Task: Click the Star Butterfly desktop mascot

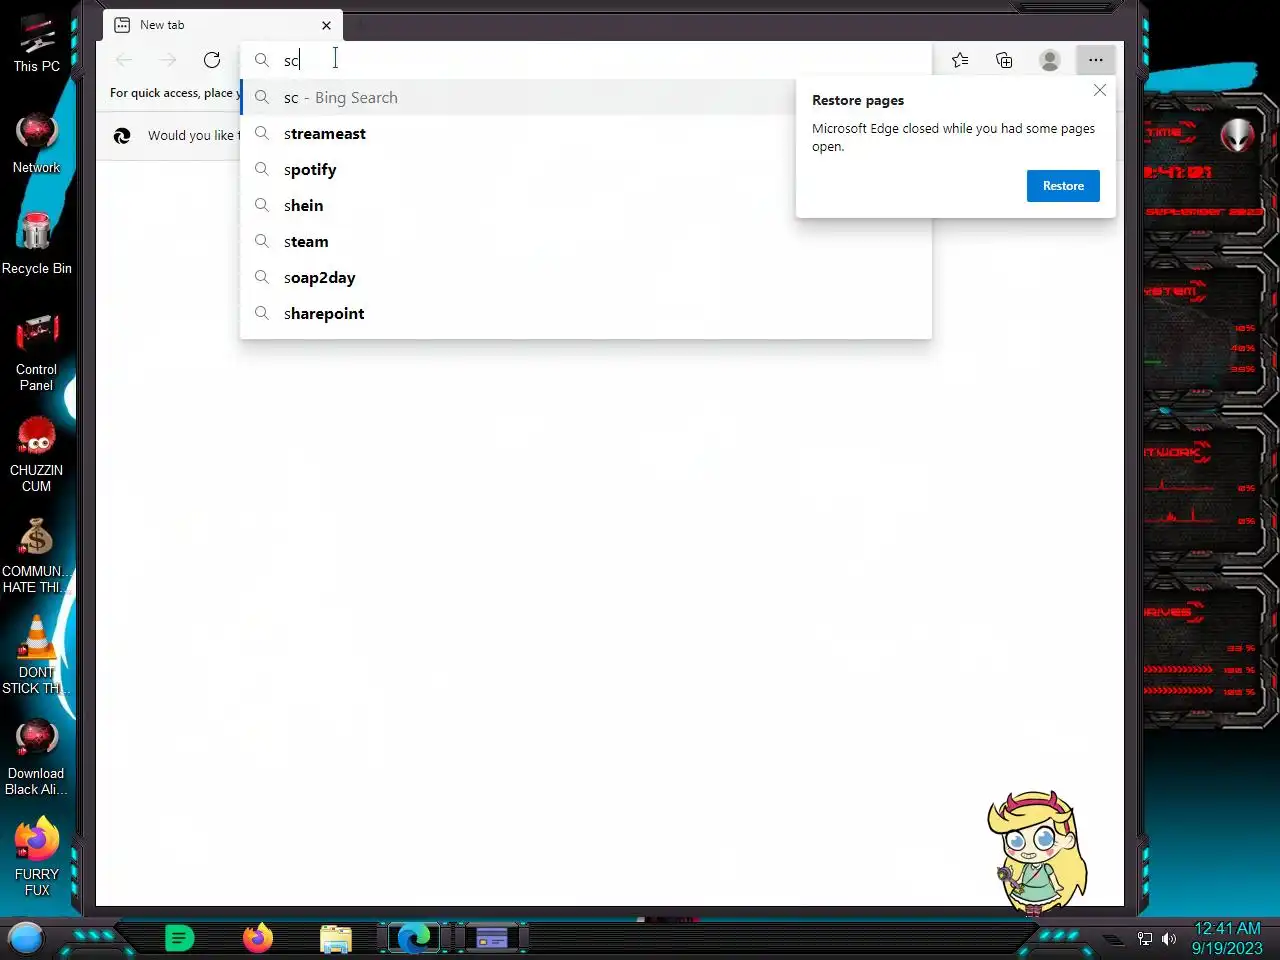Action: click(x=1038, y=852)
